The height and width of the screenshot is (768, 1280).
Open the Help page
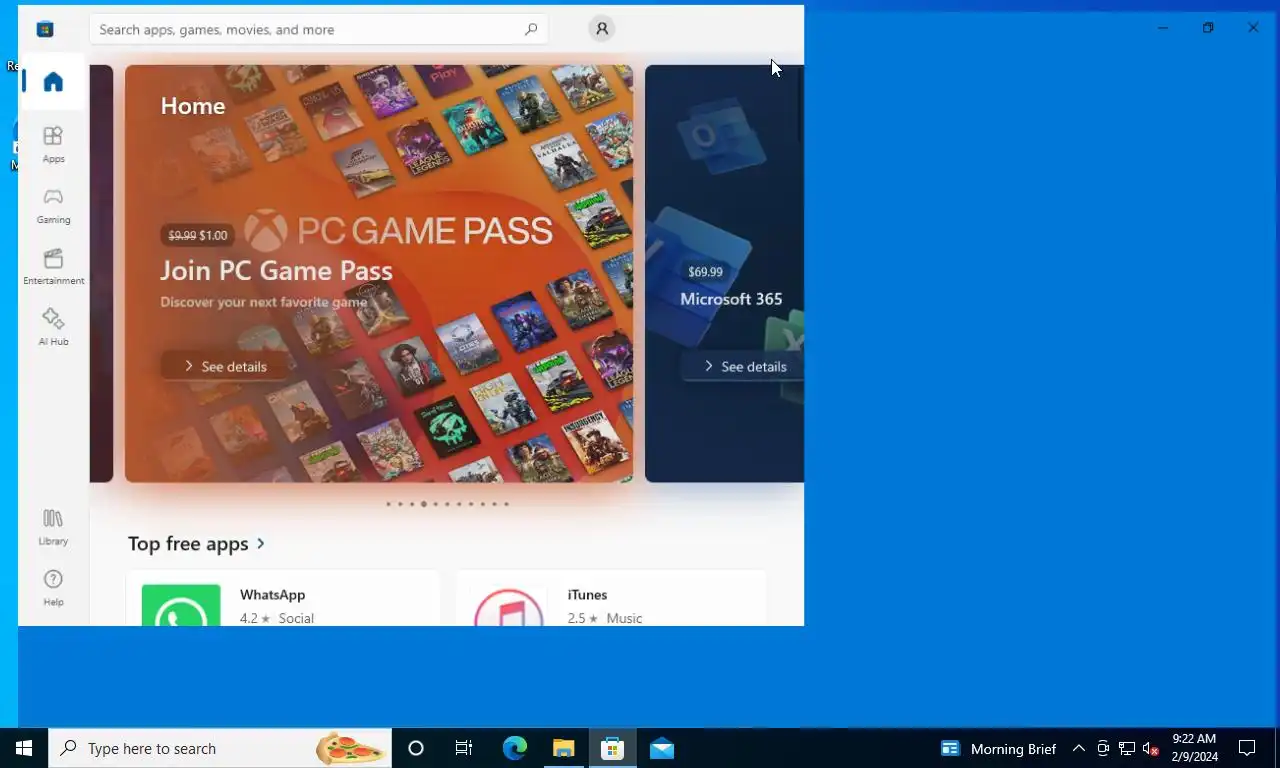click(x=53, y=588)
